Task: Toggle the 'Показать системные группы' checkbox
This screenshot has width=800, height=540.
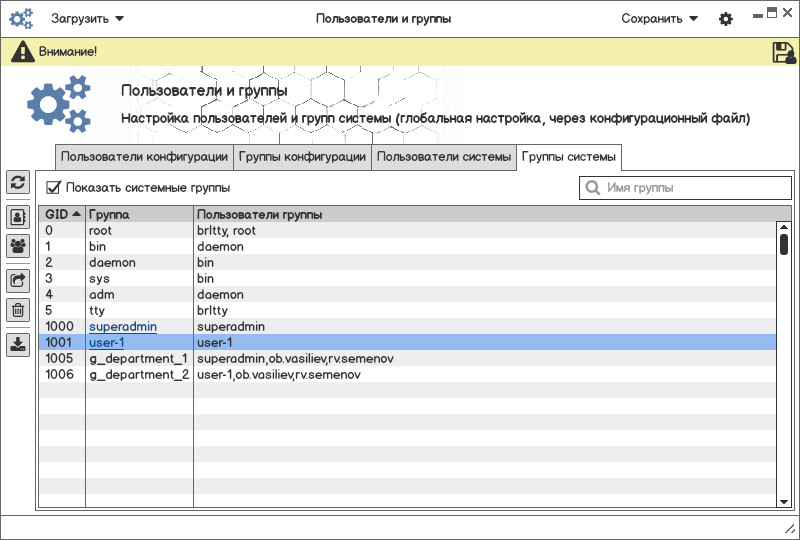Action: pyautogui.click(x=54, y=187)
